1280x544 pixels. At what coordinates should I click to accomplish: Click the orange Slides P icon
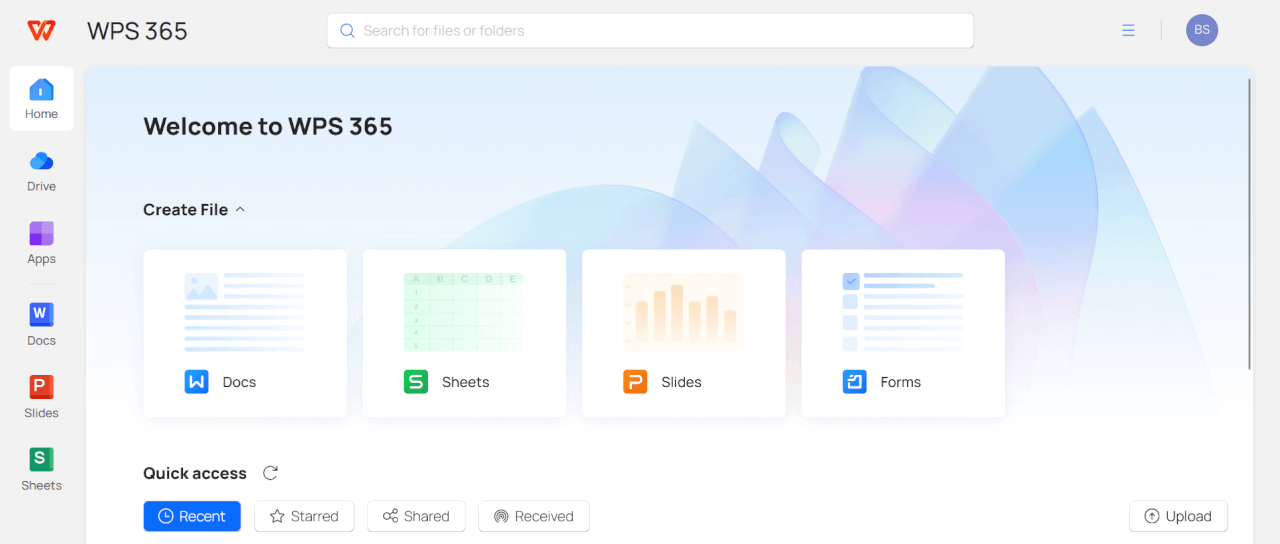635,382
